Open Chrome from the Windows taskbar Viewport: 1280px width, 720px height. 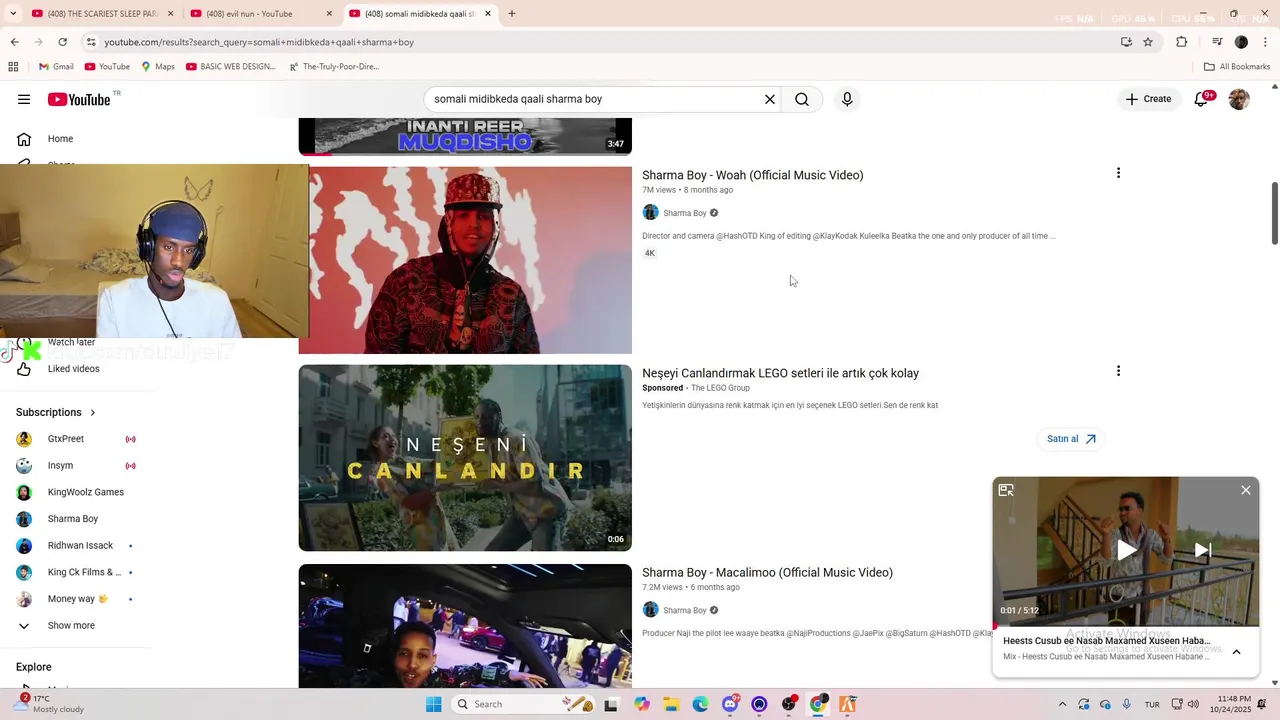pyautogui.click(x=818, y=704)
